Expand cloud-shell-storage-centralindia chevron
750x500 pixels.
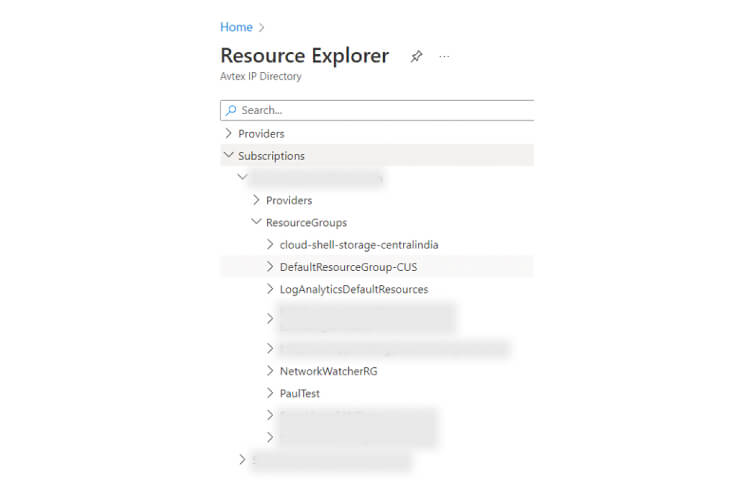point(270,244)
